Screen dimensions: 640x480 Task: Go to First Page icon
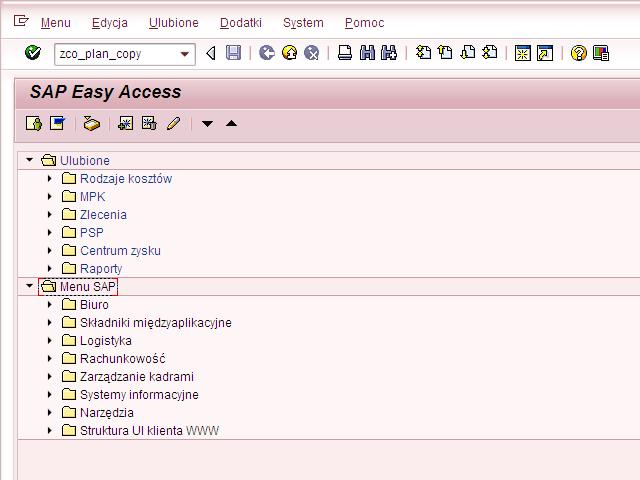point(423,53)
